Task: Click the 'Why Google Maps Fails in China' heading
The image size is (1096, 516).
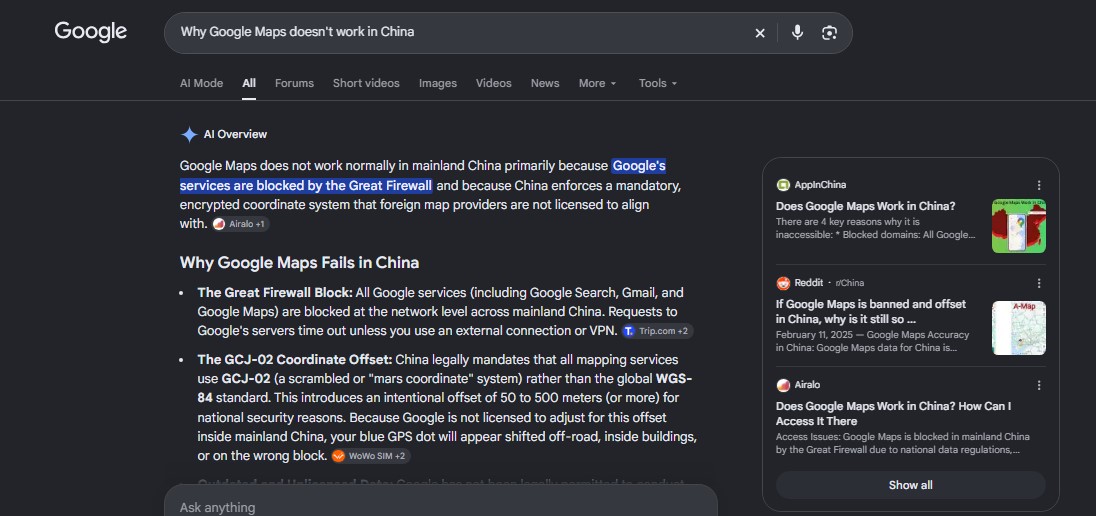Action: tap(299, 263)
